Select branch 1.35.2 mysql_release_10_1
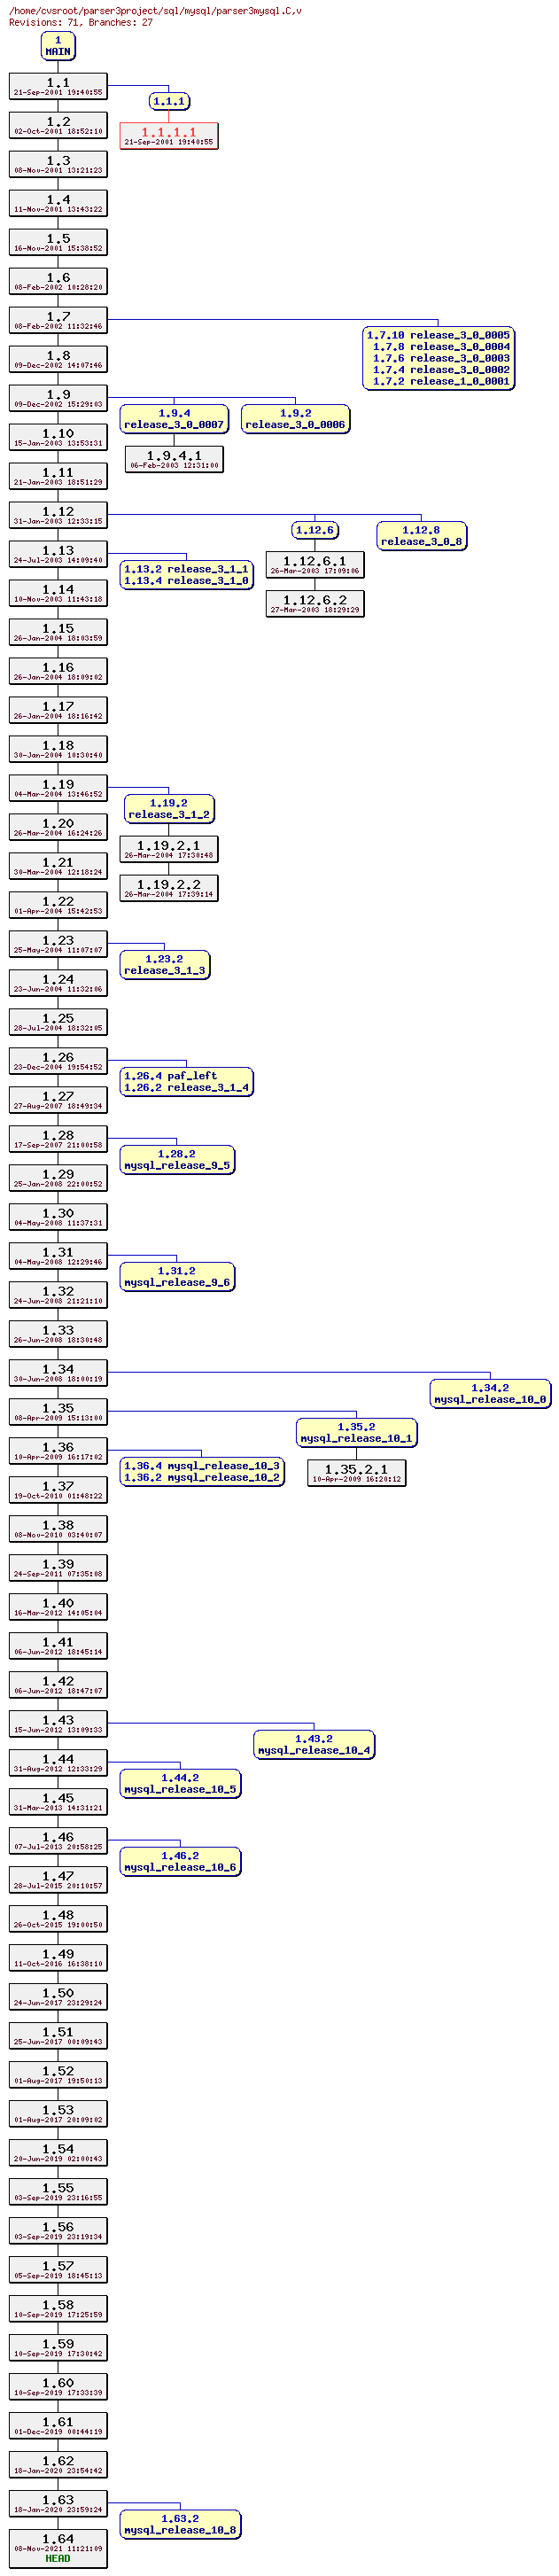 [x=356, y=1433]
